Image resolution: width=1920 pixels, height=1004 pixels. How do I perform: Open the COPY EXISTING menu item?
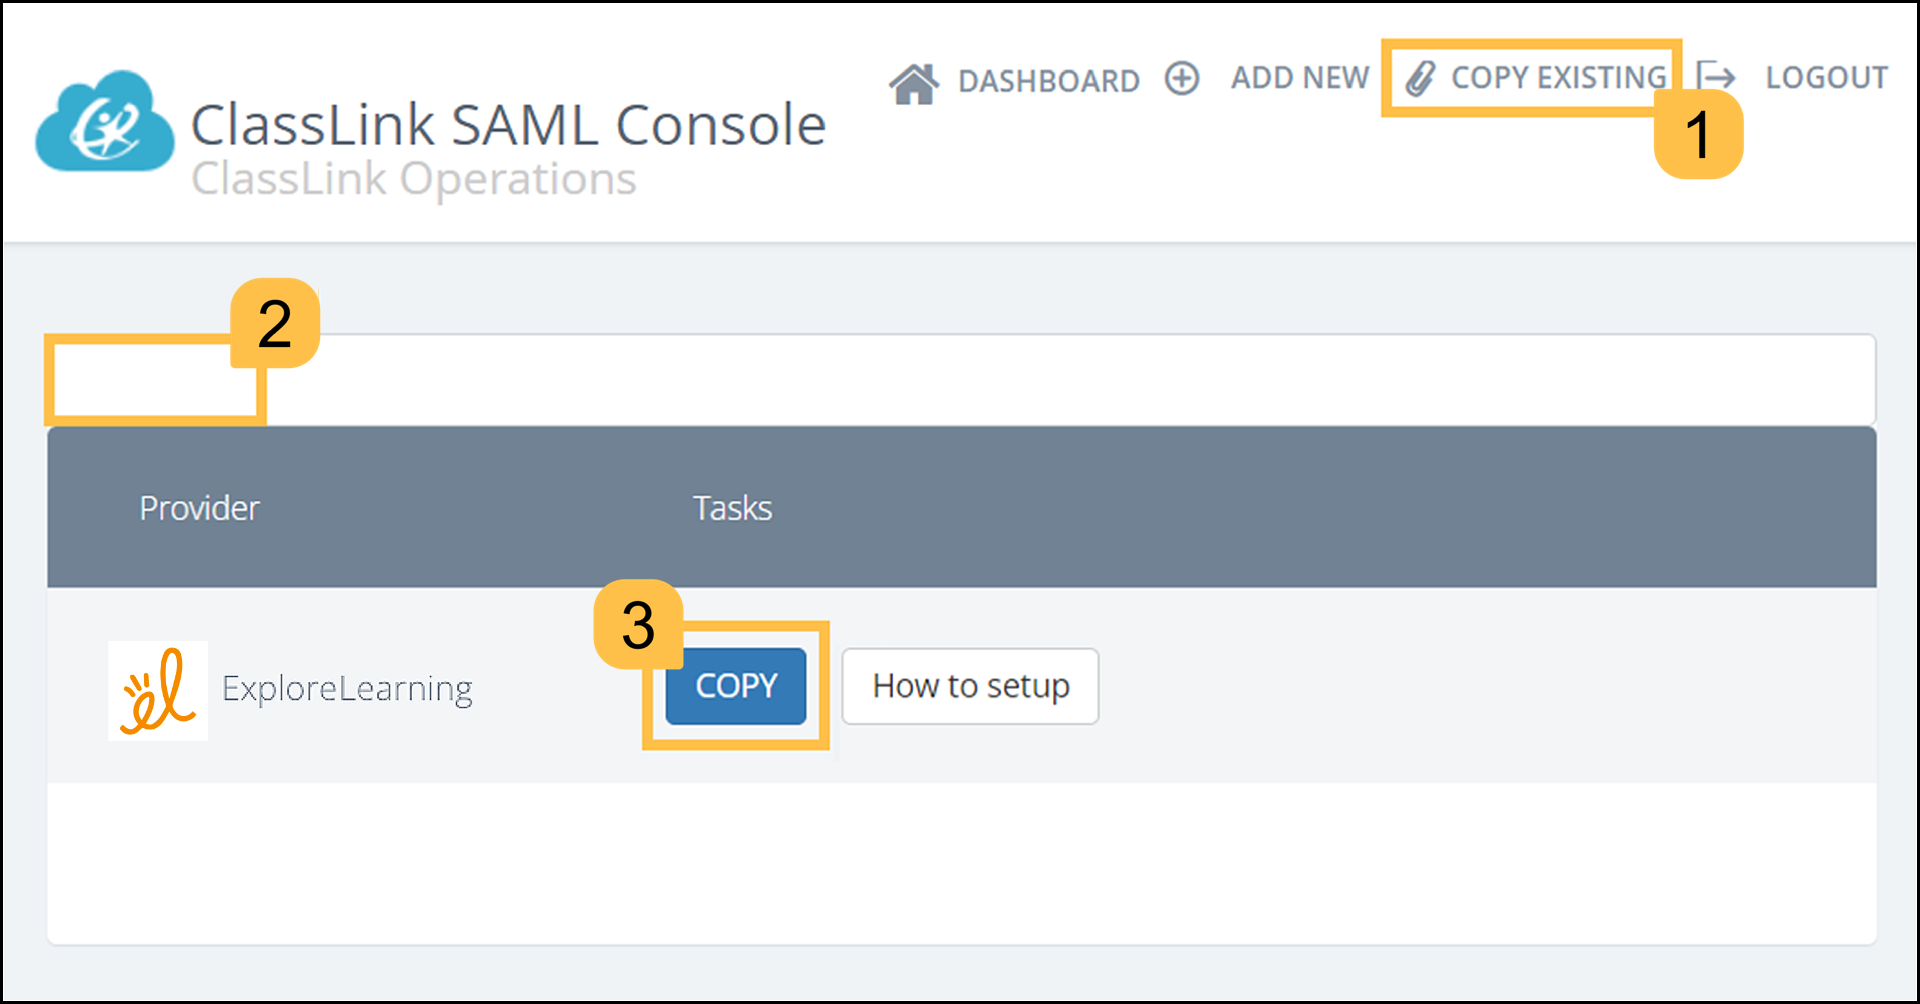[x=1558, y=78]
